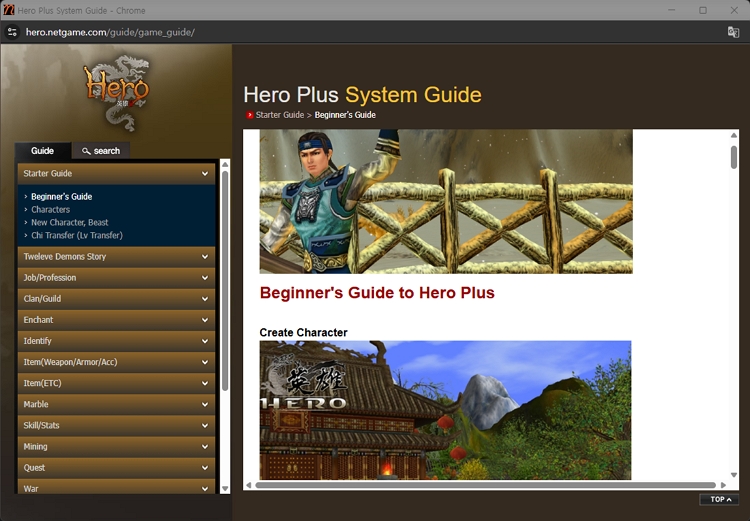This screenshot has width=750, height=521.
Task: Switch to the search tab
Action: (101, 151)
